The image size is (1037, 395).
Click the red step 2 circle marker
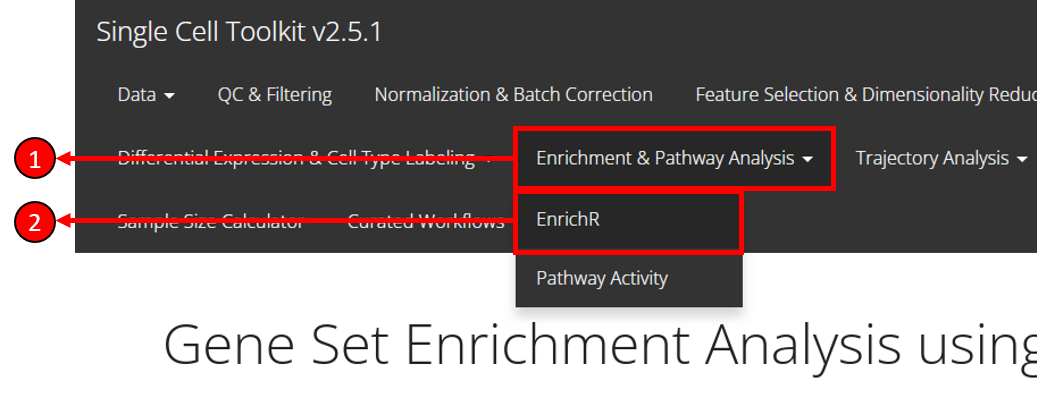34,222
